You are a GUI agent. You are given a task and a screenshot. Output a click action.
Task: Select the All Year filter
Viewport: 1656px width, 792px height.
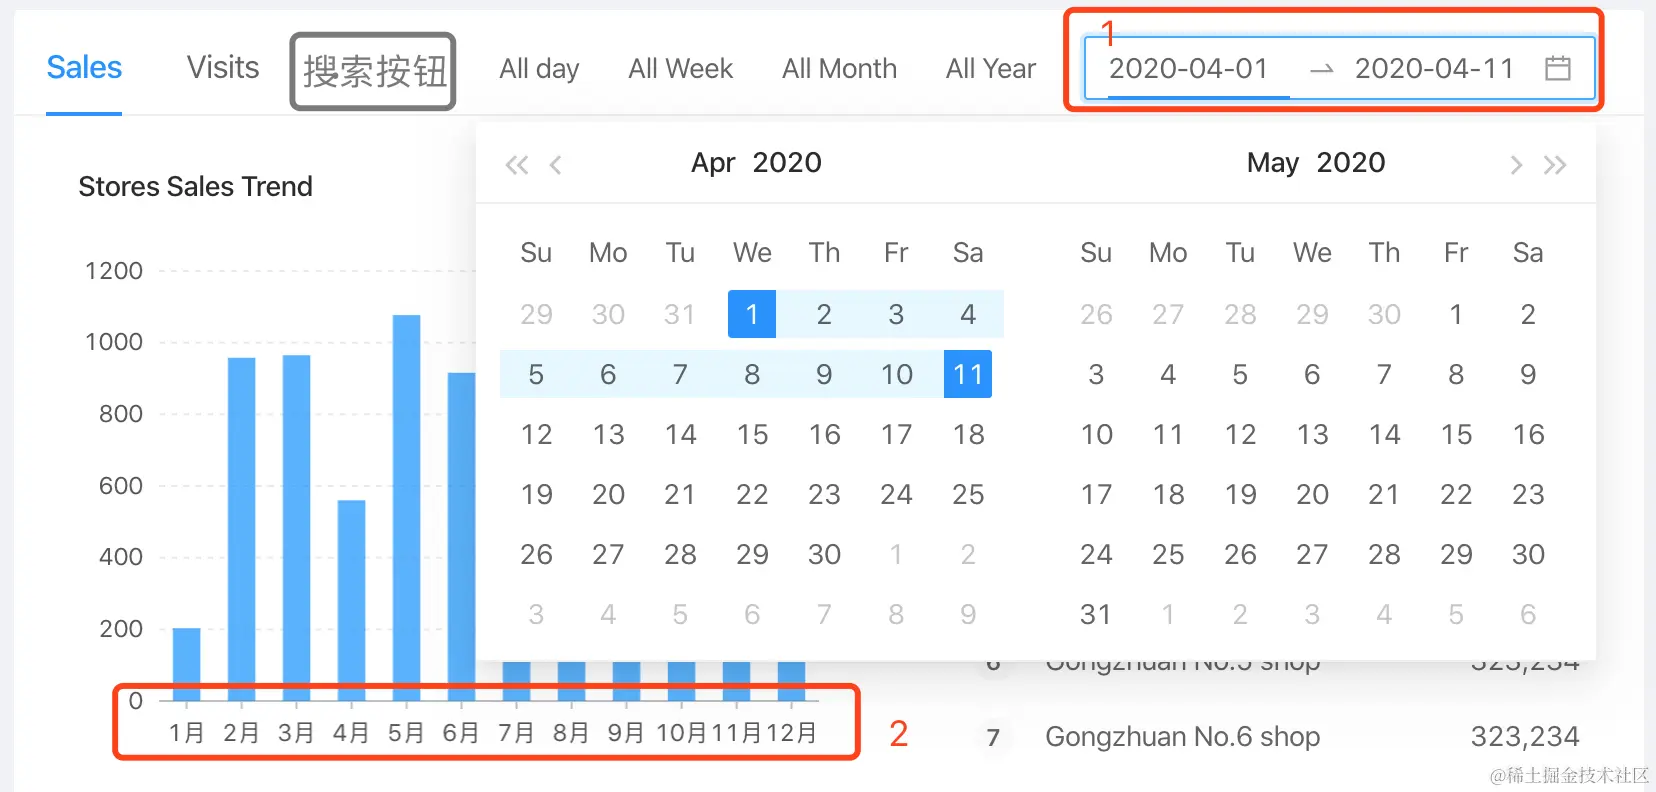991,69
